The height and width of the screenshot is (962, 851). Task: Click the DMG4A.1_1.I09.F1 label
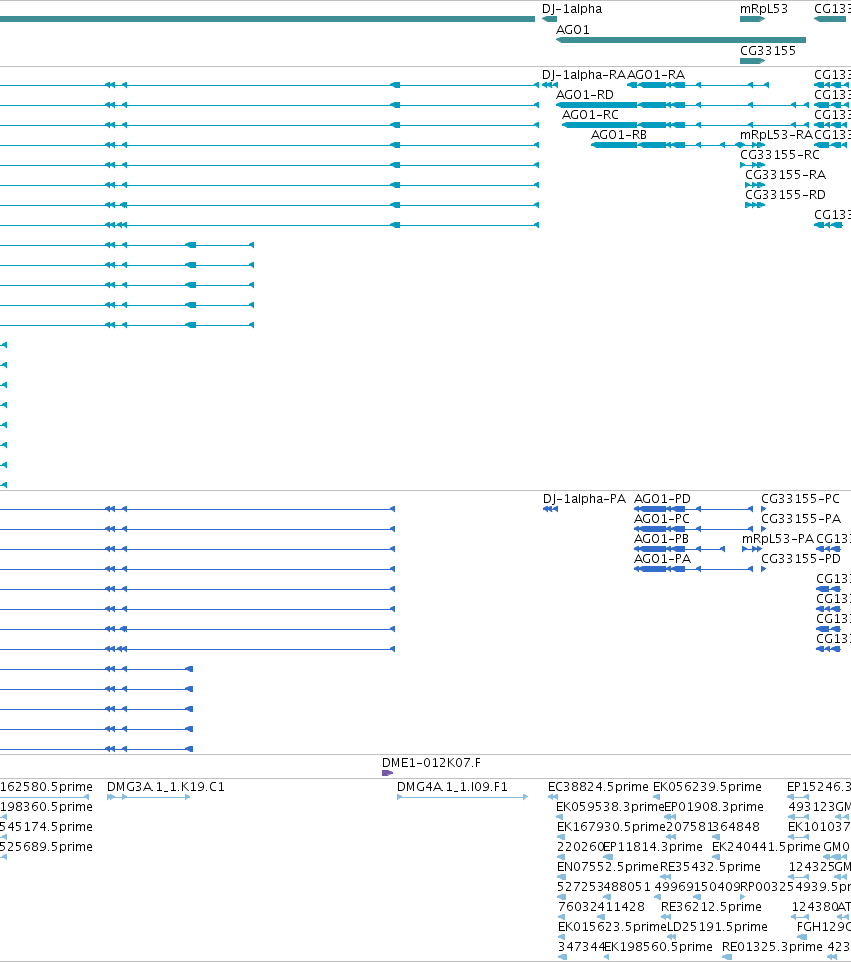coord(452,787)
